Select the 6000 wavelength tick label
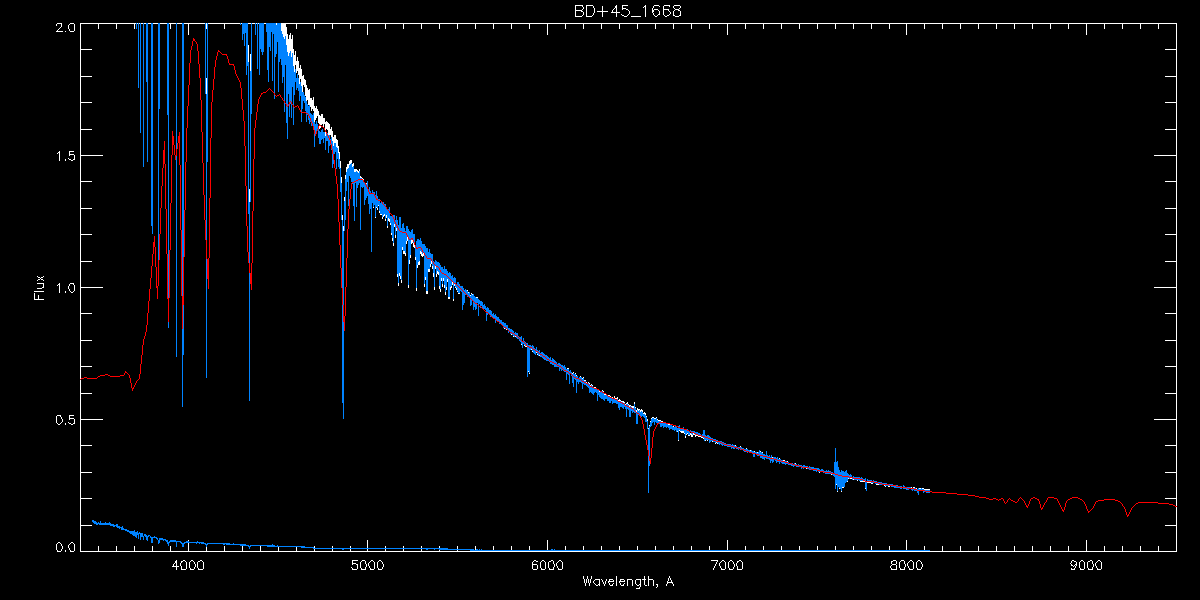1200x600 pixels. (547, 565)
